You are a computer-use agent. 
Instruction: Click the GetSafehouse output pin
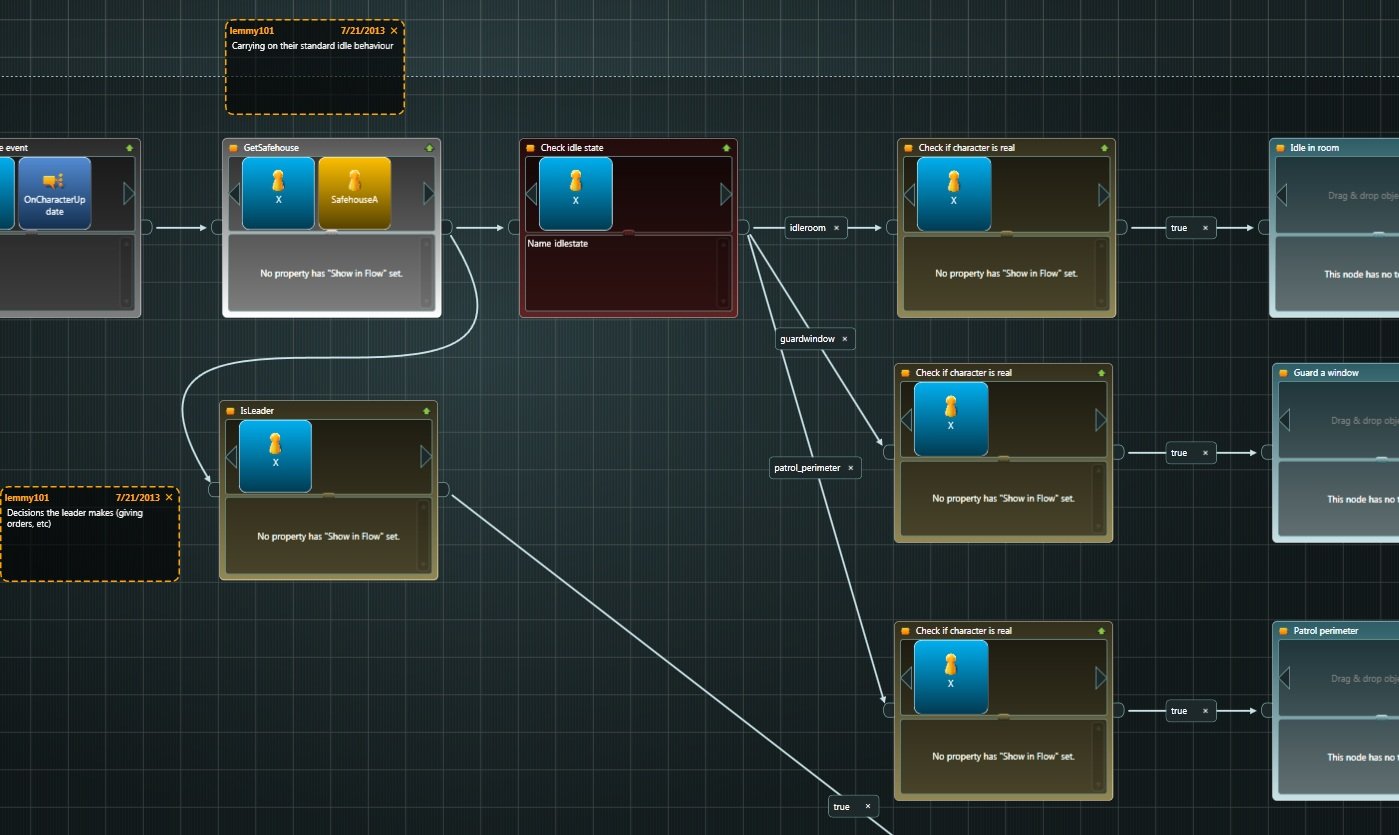point(446,227)
